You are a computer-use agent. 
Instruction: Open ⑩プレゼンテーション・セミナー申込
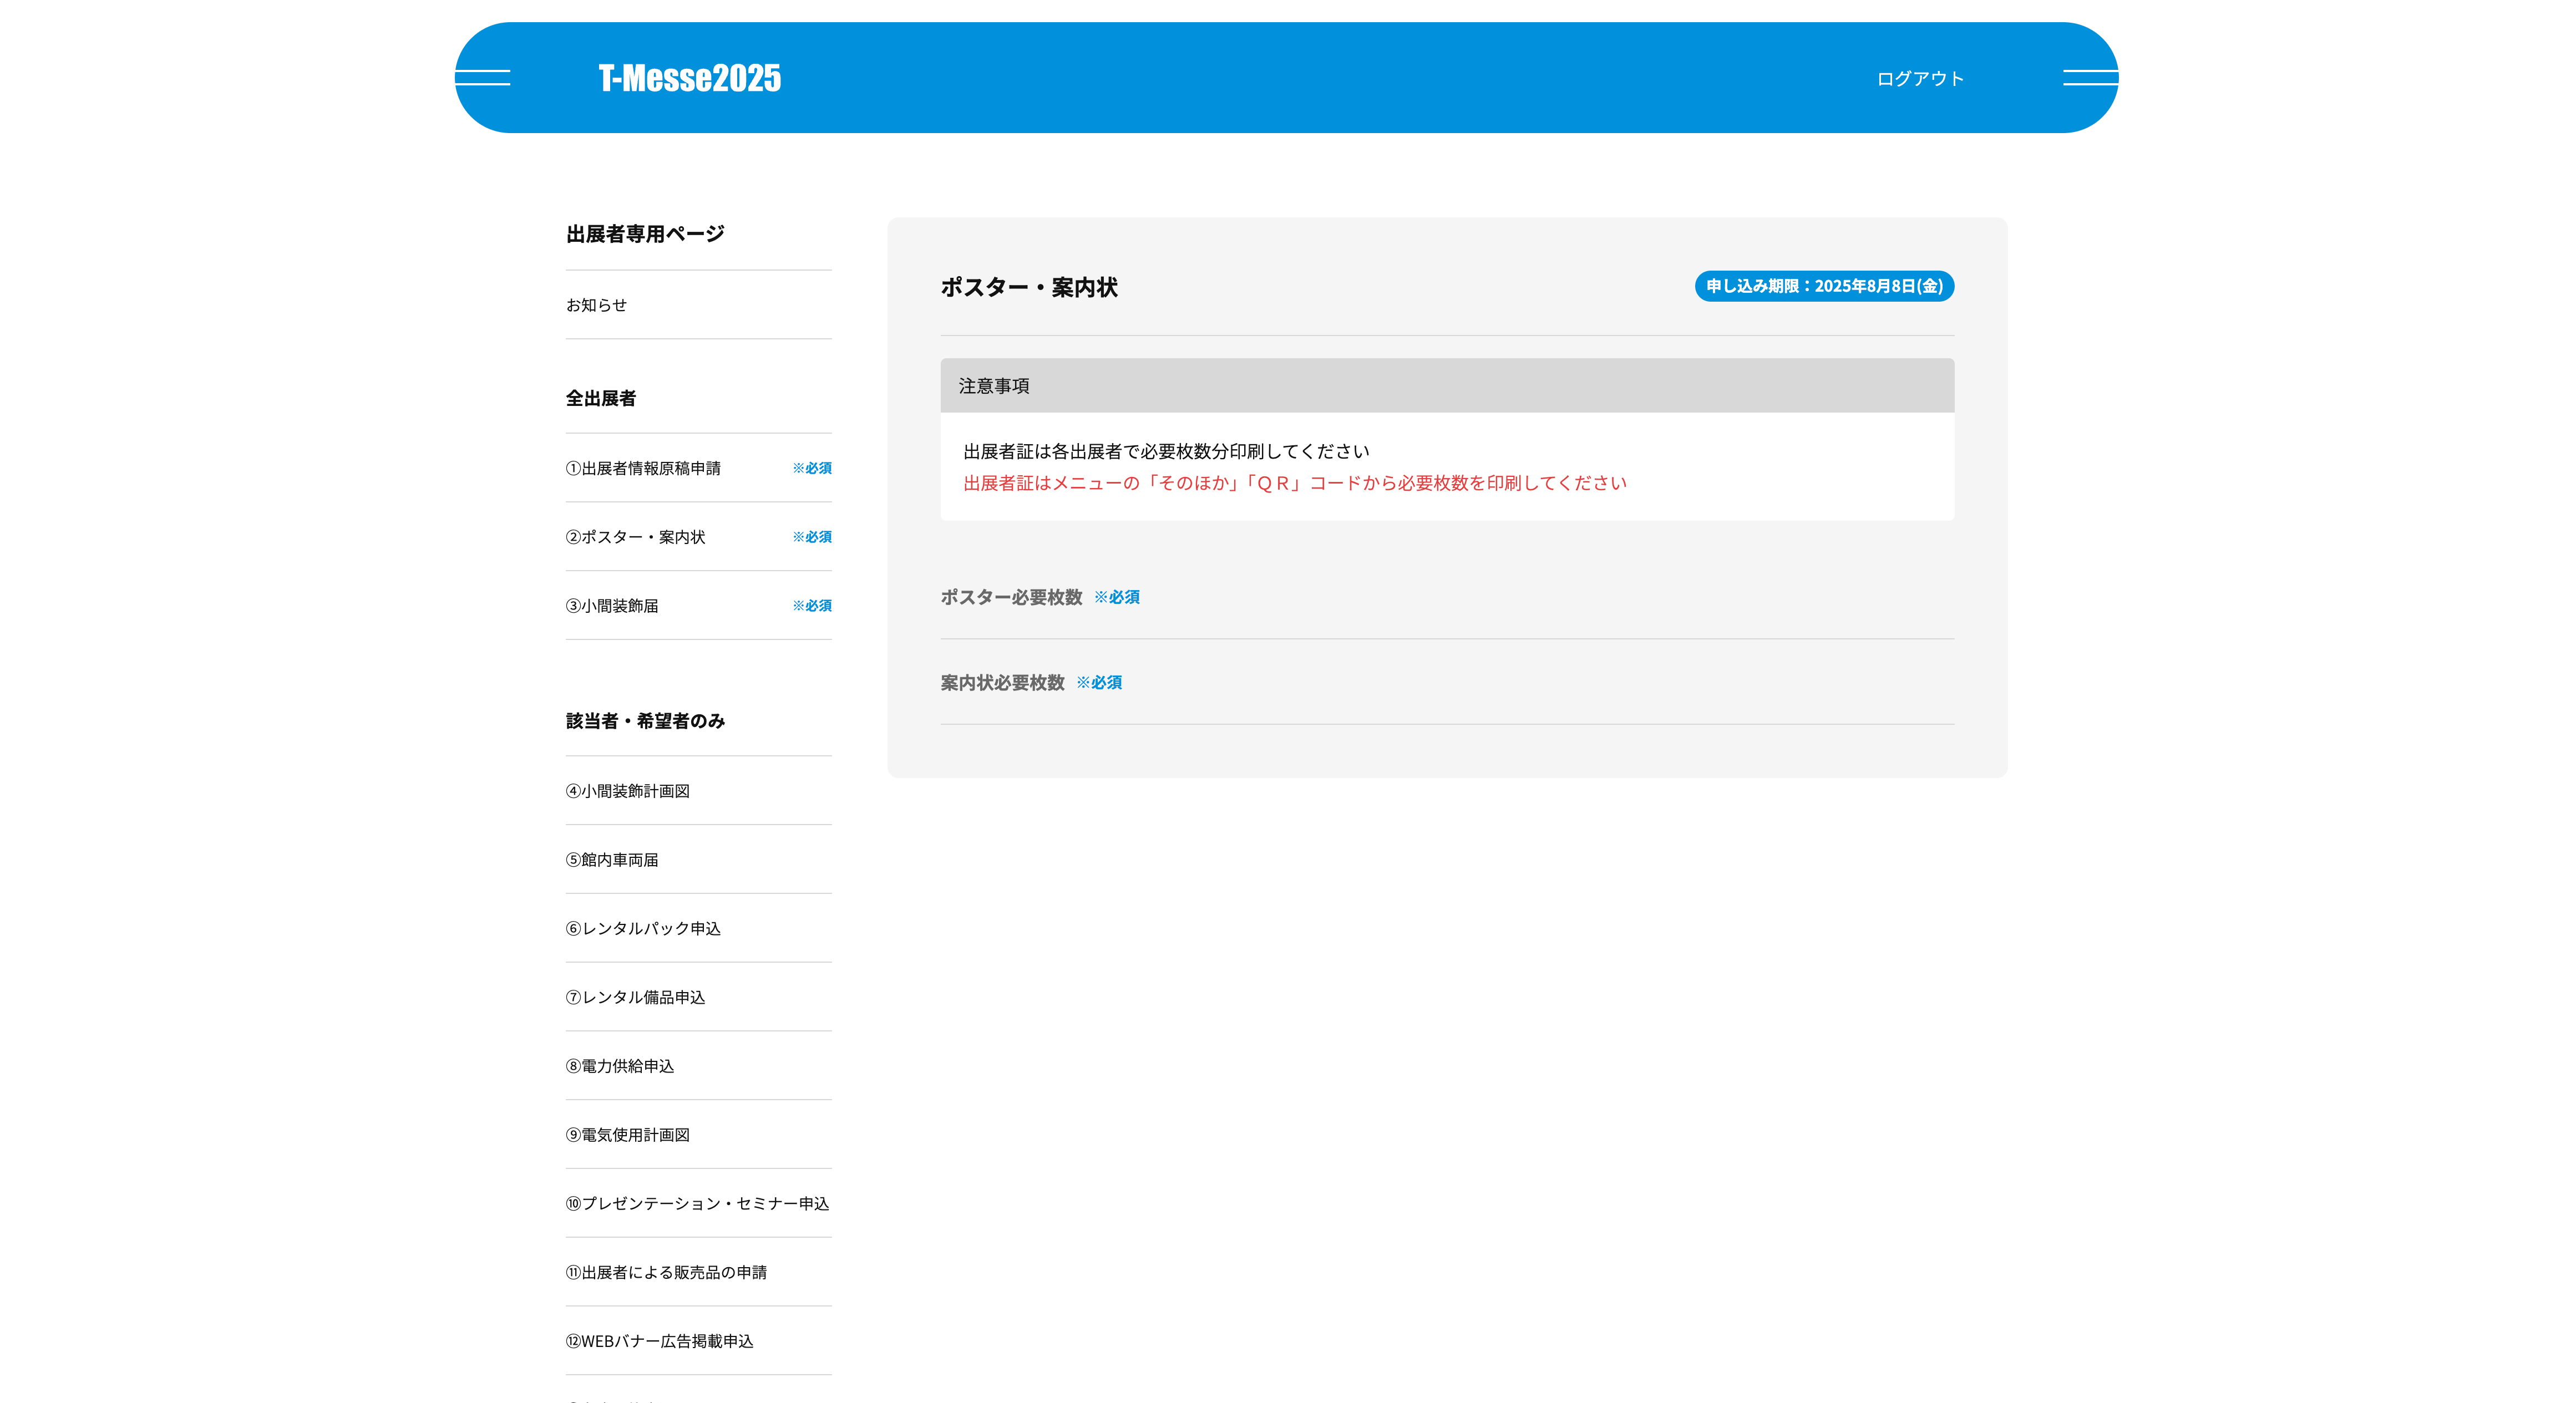click(x=697, y=1204)
